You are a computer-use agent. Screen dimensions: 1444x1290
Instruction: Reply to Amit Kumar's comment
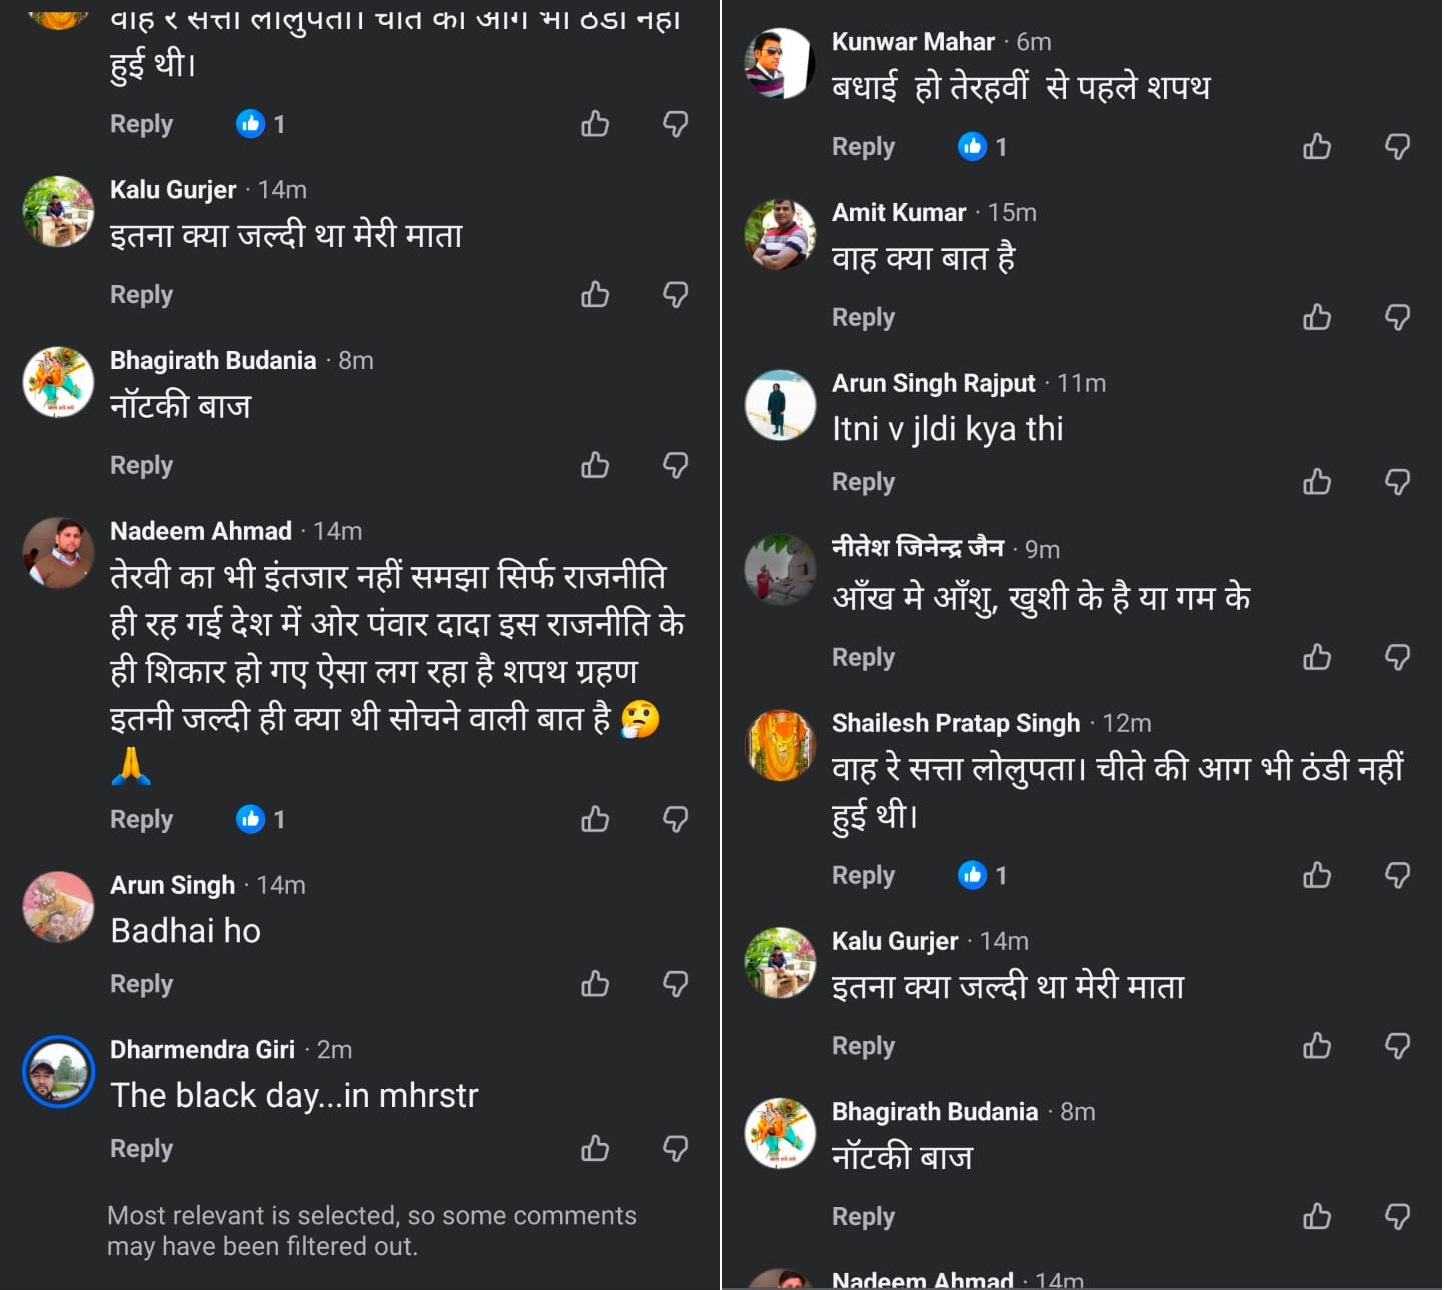tap(863, 317)
